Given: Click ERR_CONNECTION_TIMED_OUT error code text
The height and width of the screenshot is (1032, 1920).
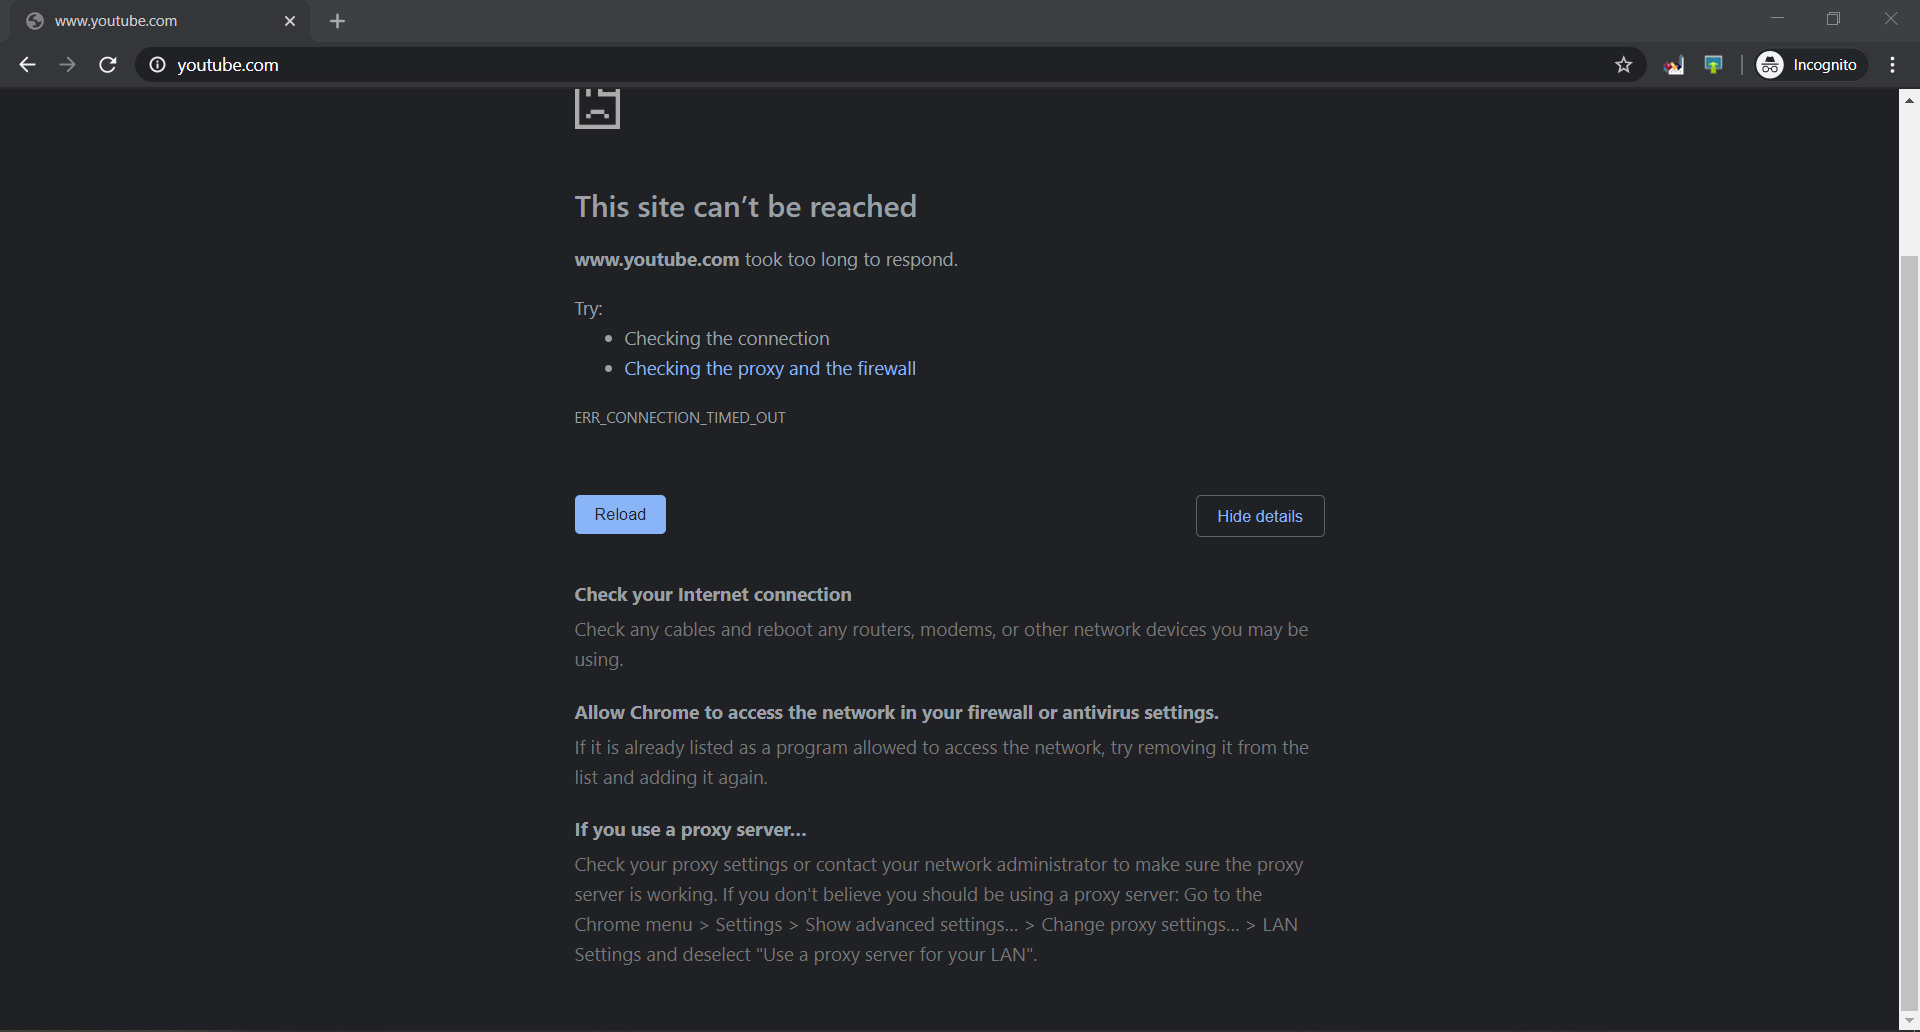Looking at the screenshot, I should pyautogui.click(x=680, y=418).
